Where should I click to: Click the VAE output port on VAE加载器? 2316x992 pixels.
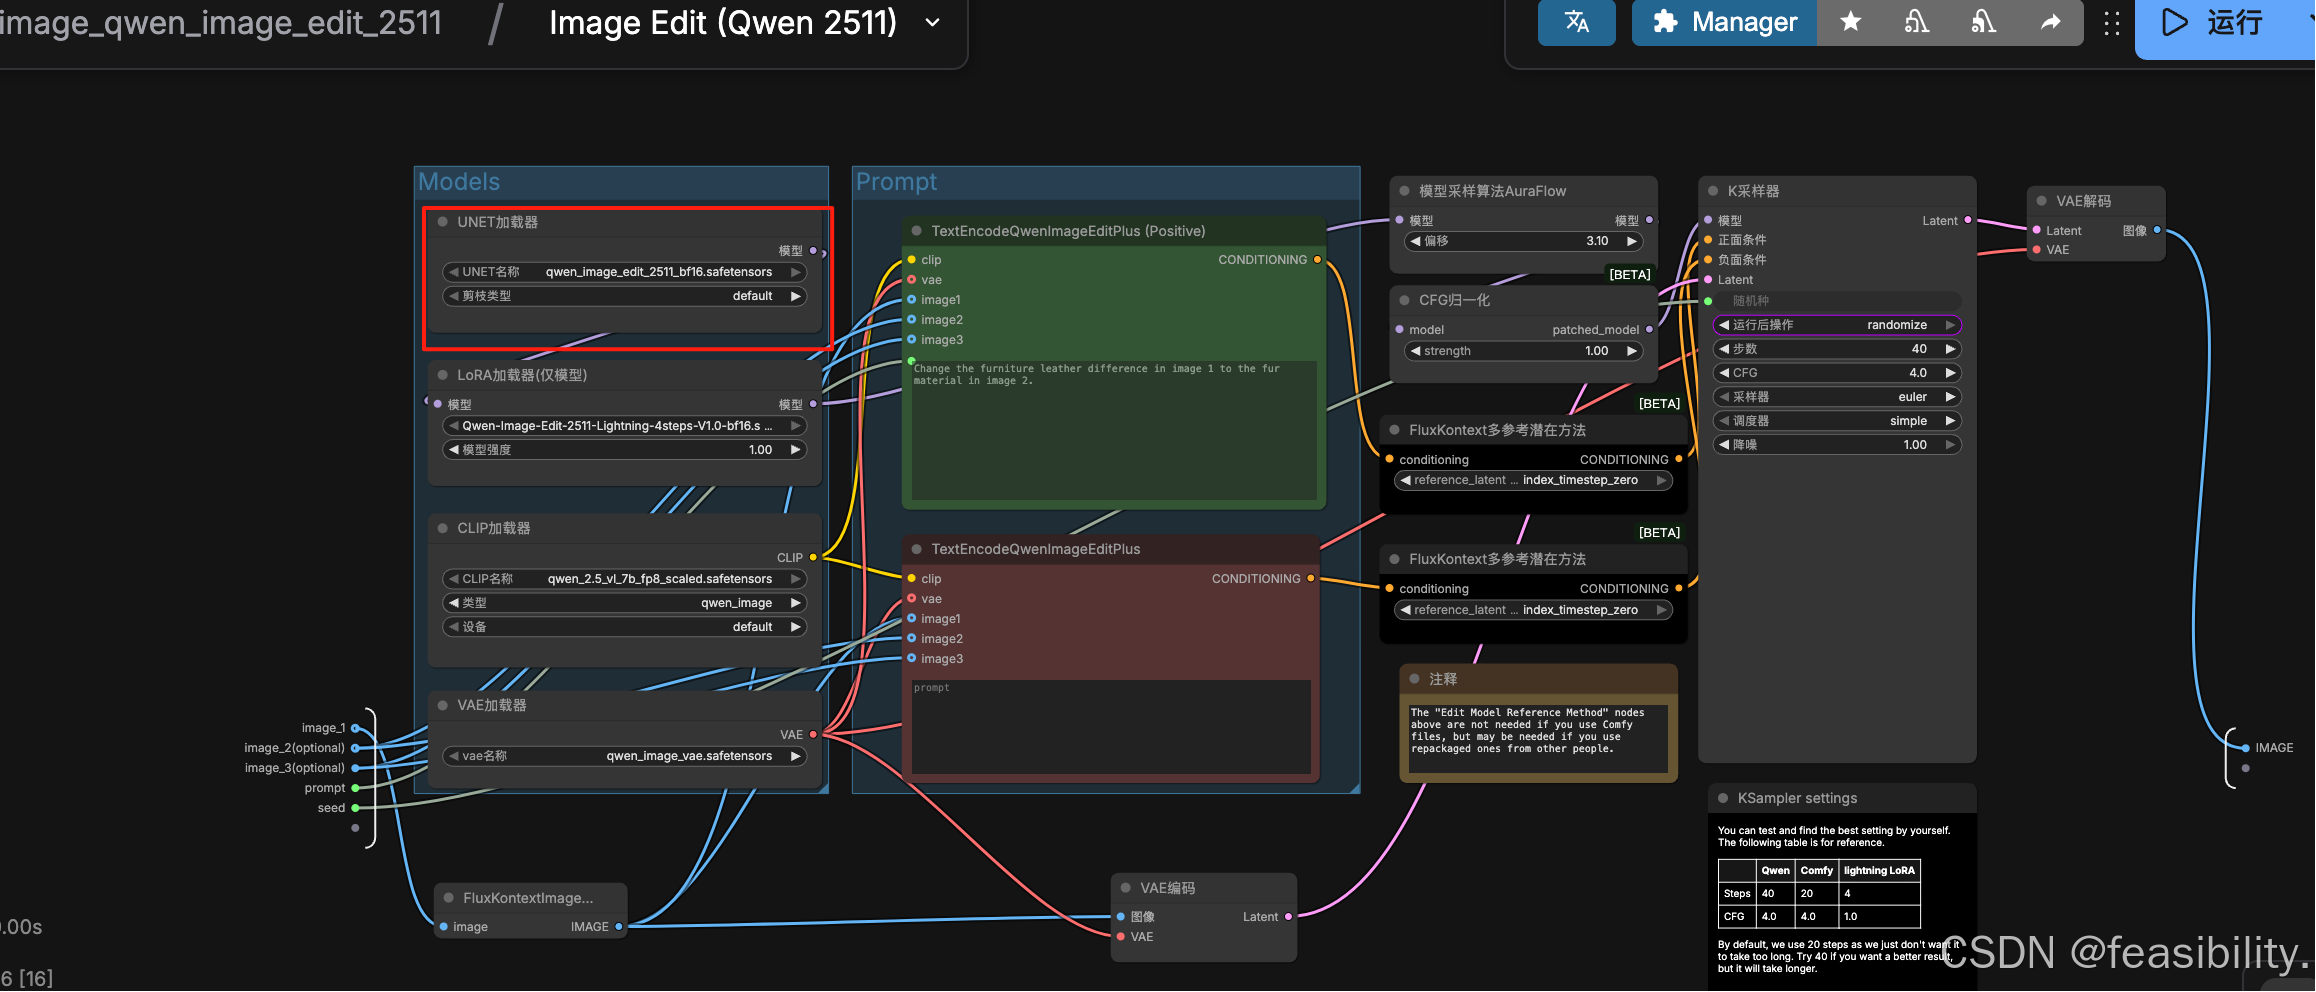pos(813,735)
